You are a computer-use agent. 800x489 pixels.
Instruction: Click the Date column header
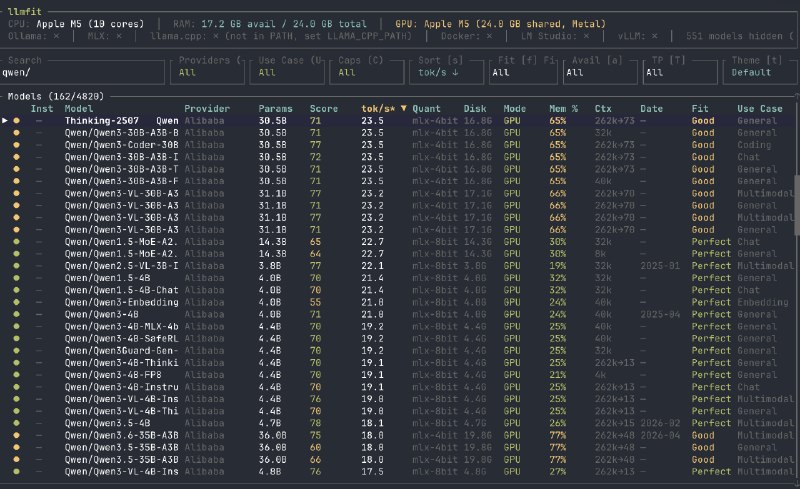[652, 108]
